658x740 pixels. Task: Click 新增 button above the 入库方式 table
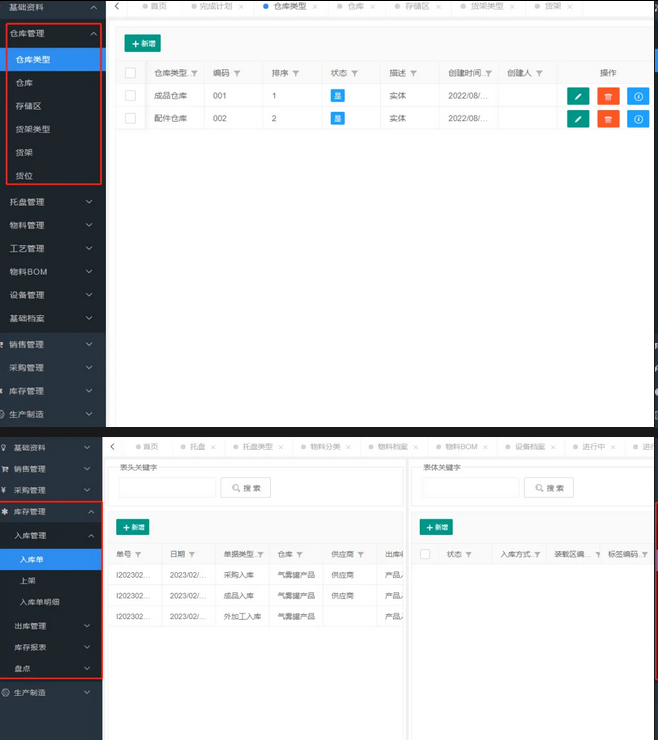[436, 527]
